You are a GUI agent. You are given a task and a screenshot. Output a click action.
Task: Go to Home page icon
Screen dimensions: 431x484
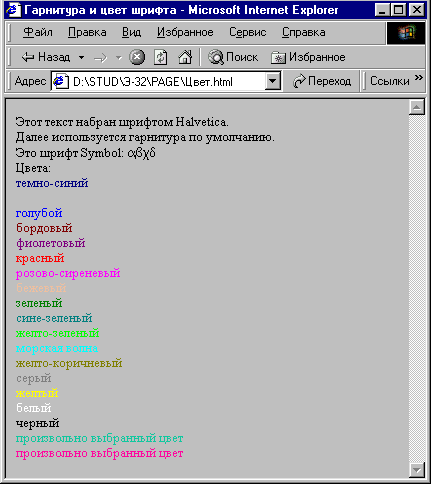click(x=185, y=57)
